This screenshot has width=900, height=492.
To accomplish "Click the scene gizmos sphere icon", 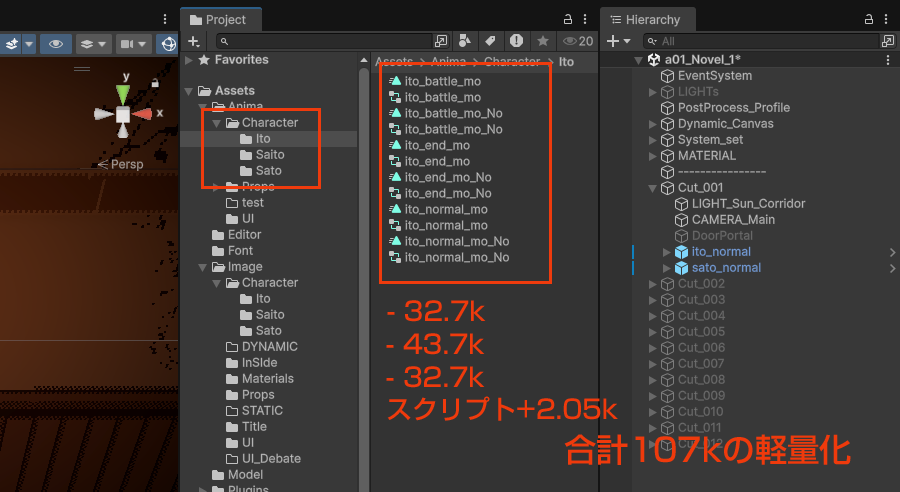I will click(x=169, y=44).
